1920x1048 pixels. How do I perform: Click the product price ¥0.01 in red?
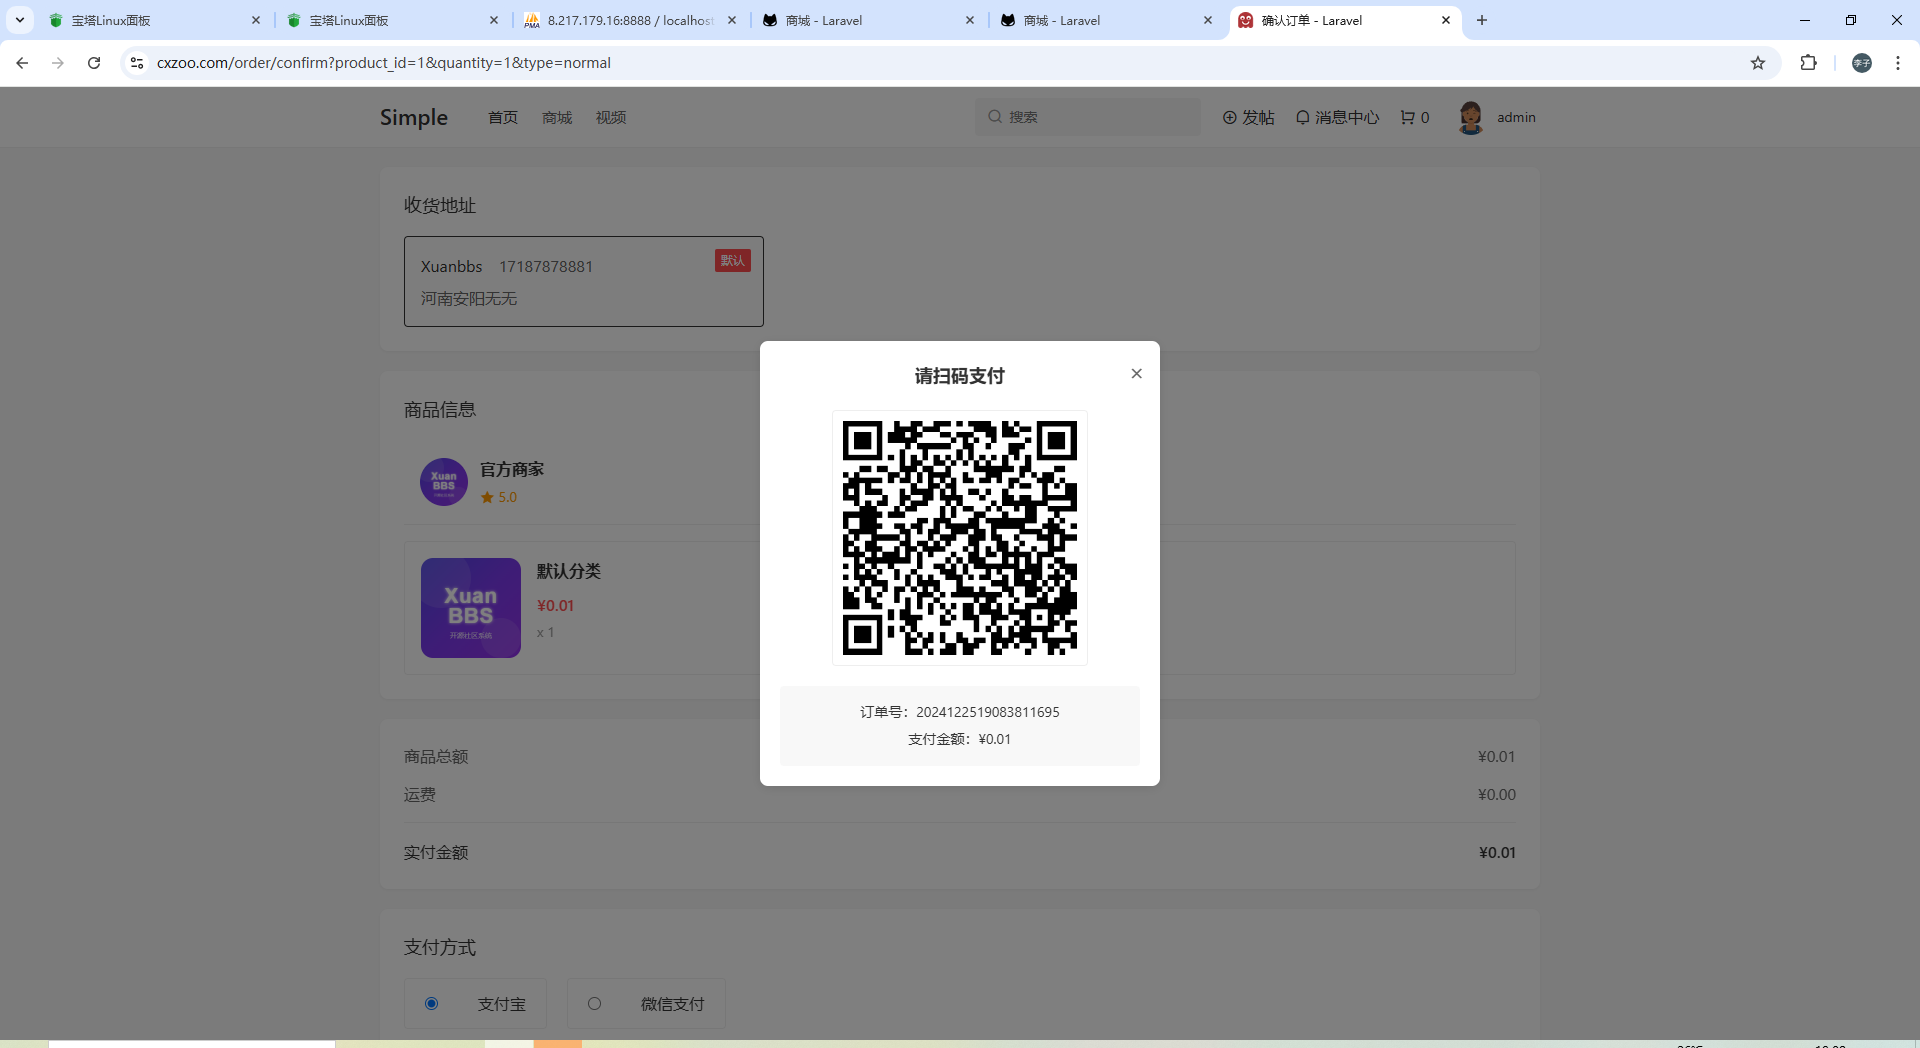click(x=556, y=606)
